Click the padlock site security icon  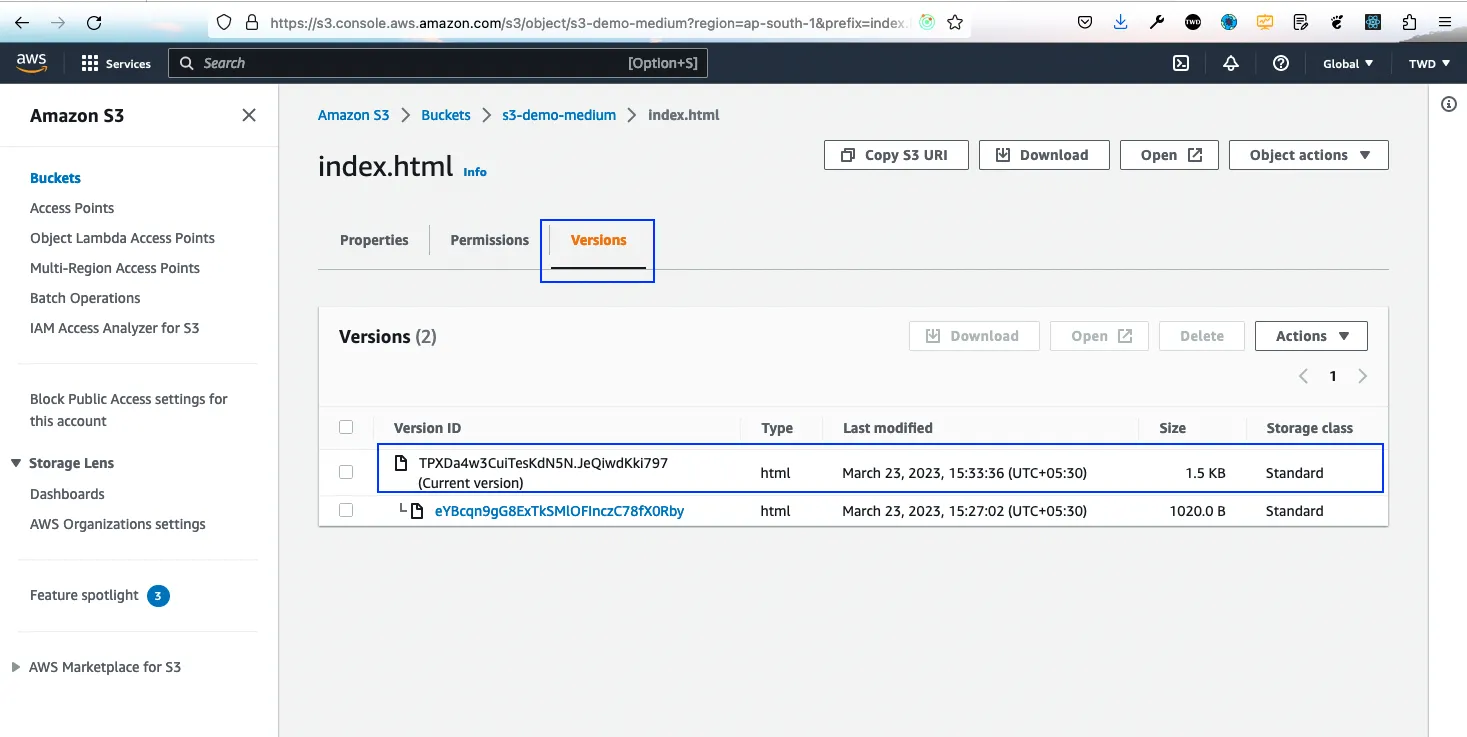coord(251,22)
